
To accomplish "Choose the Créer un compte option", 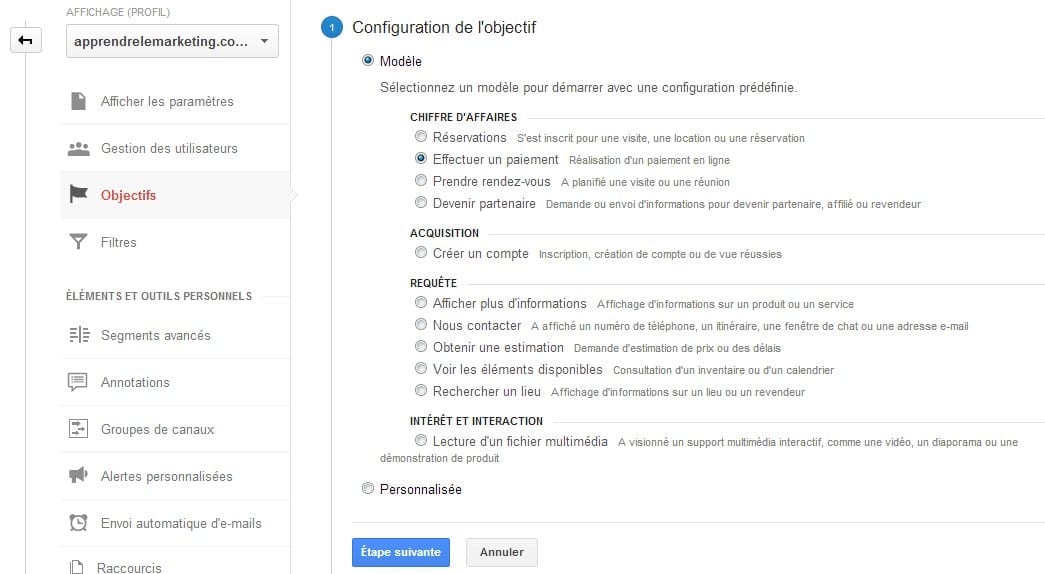I will point(421,253).
